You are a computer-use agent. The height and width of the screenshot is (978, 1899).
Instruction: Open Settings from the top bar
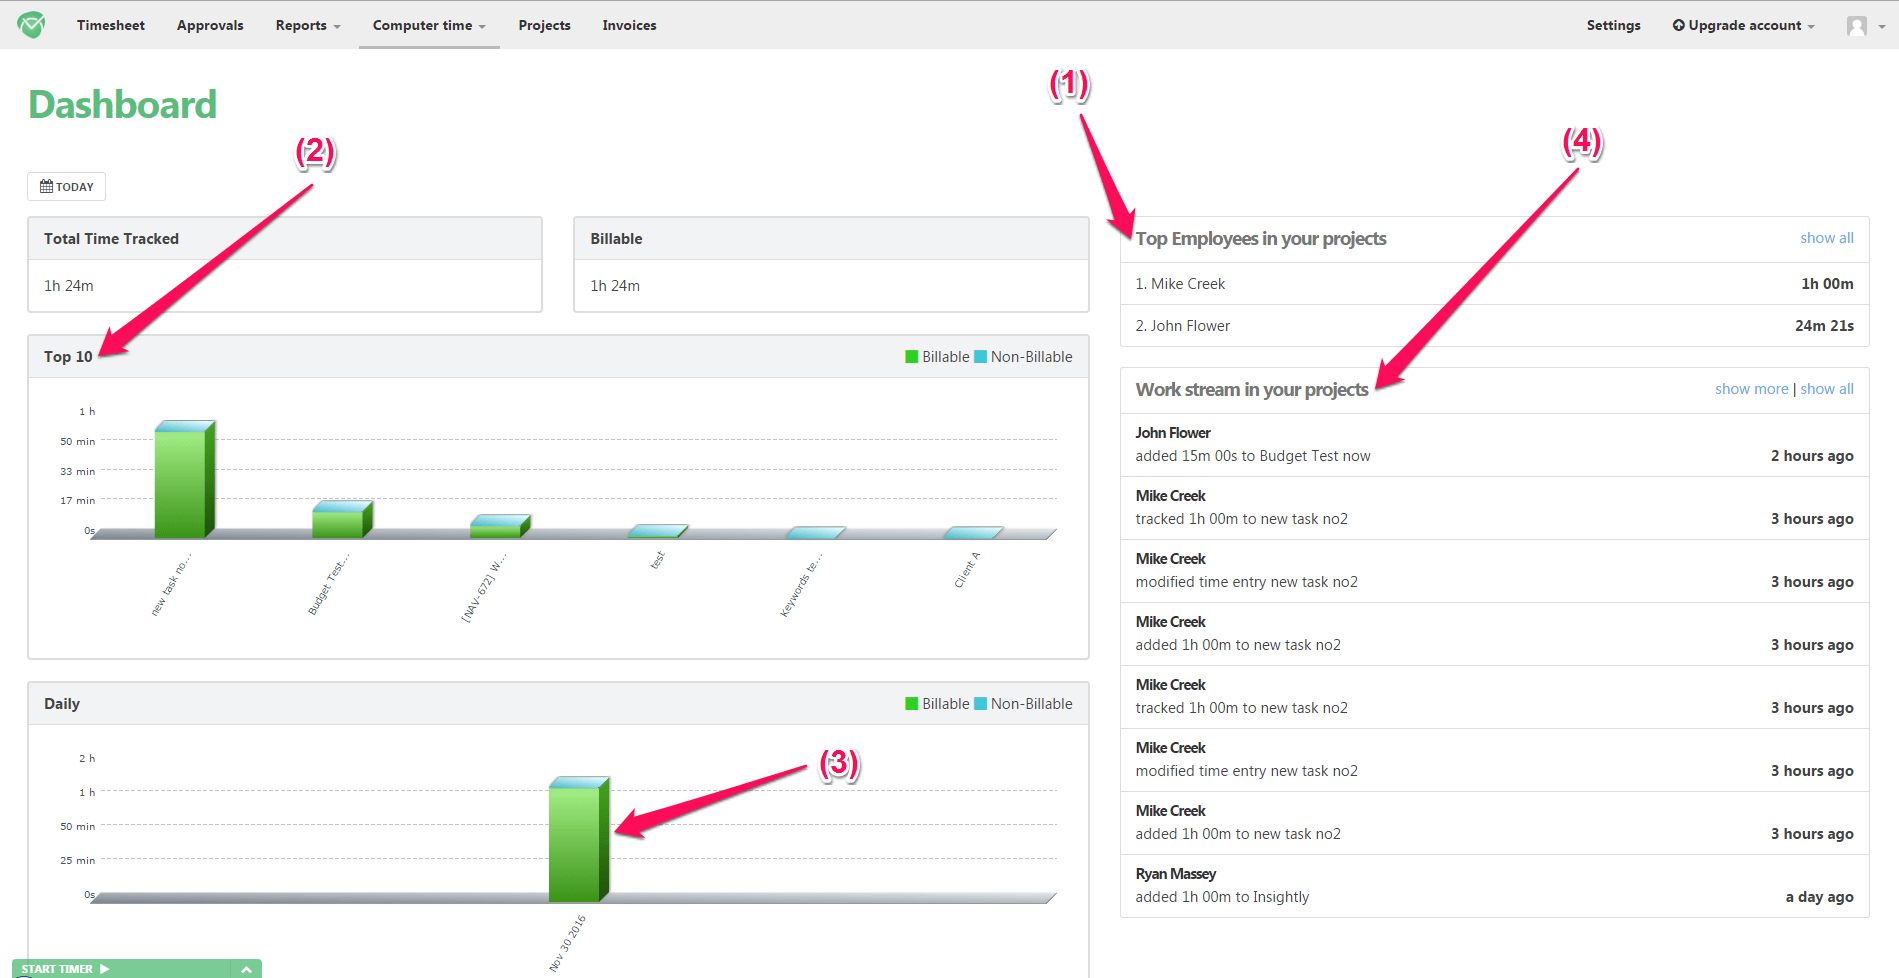1613,26
